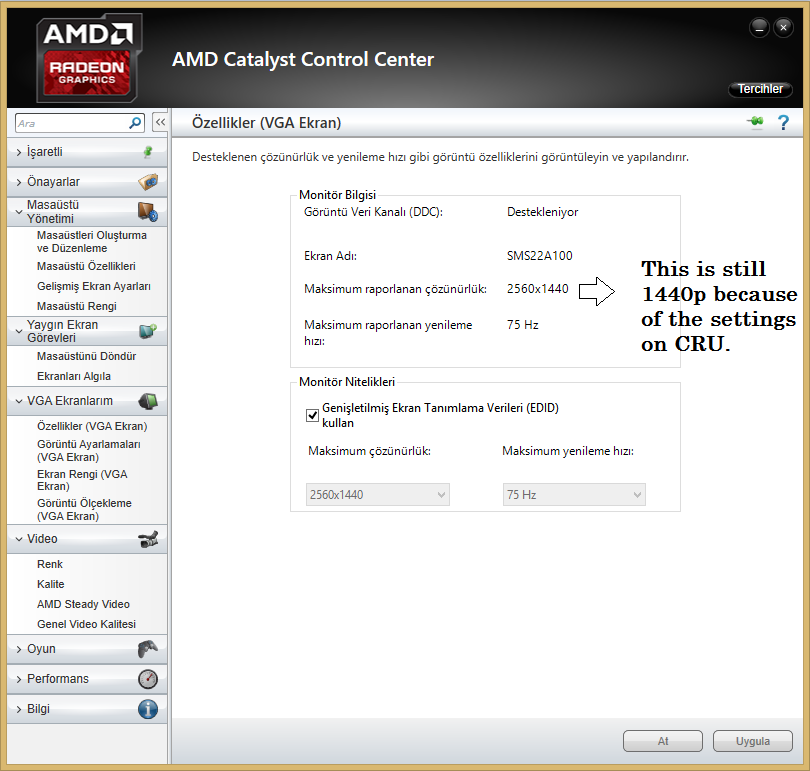Collapse the Video section
This screenshot has width=810, height=771.
click(x=19, y=539)
